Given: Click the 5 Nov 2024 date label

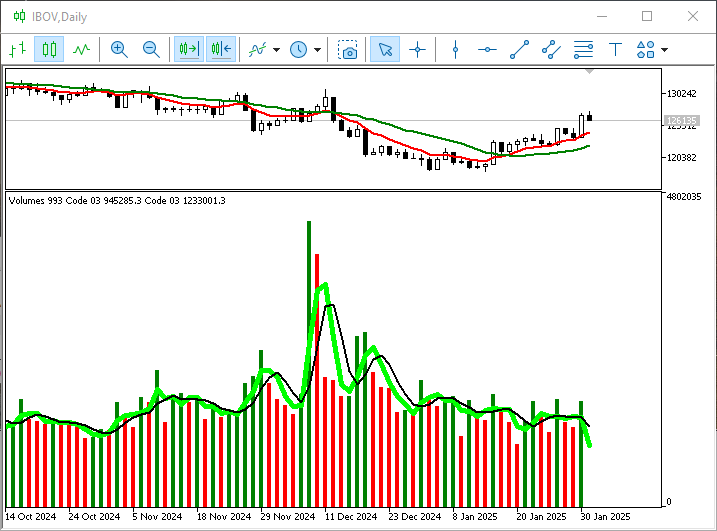Looking at the screenshot, I should 157,516.
